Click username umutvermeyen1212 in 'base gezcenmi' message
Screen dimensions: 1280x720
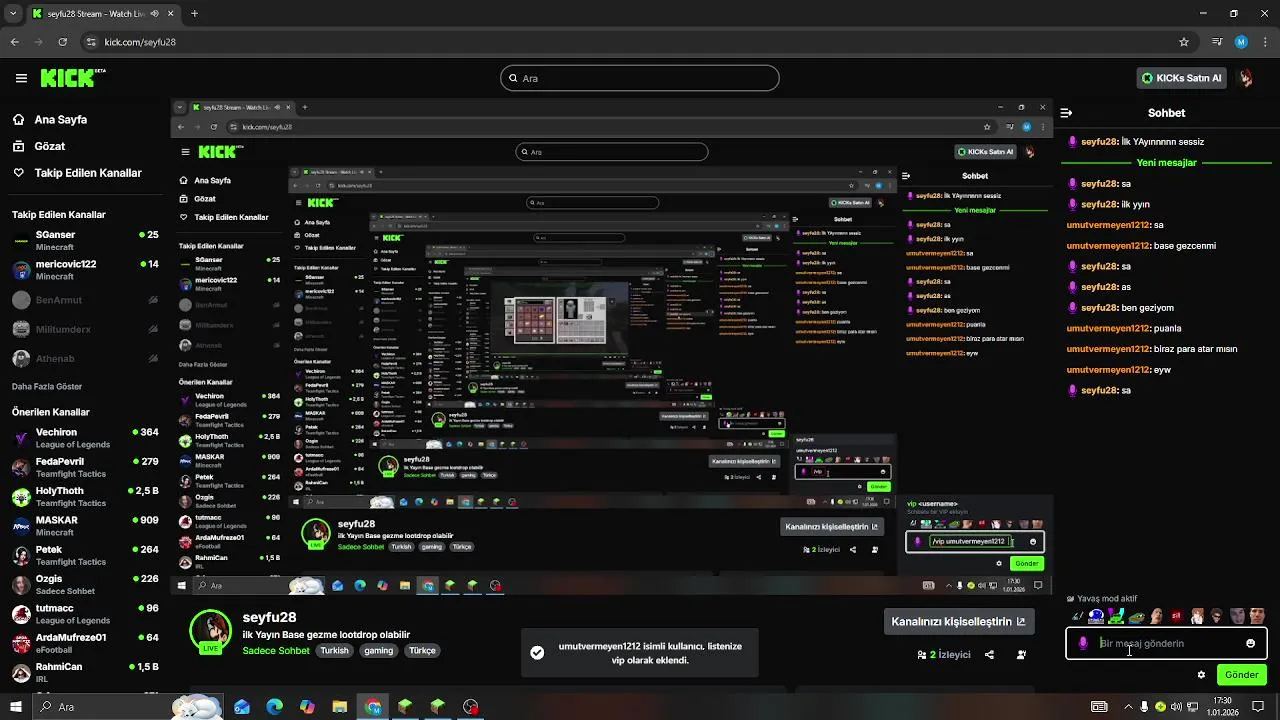point(1108,245)
